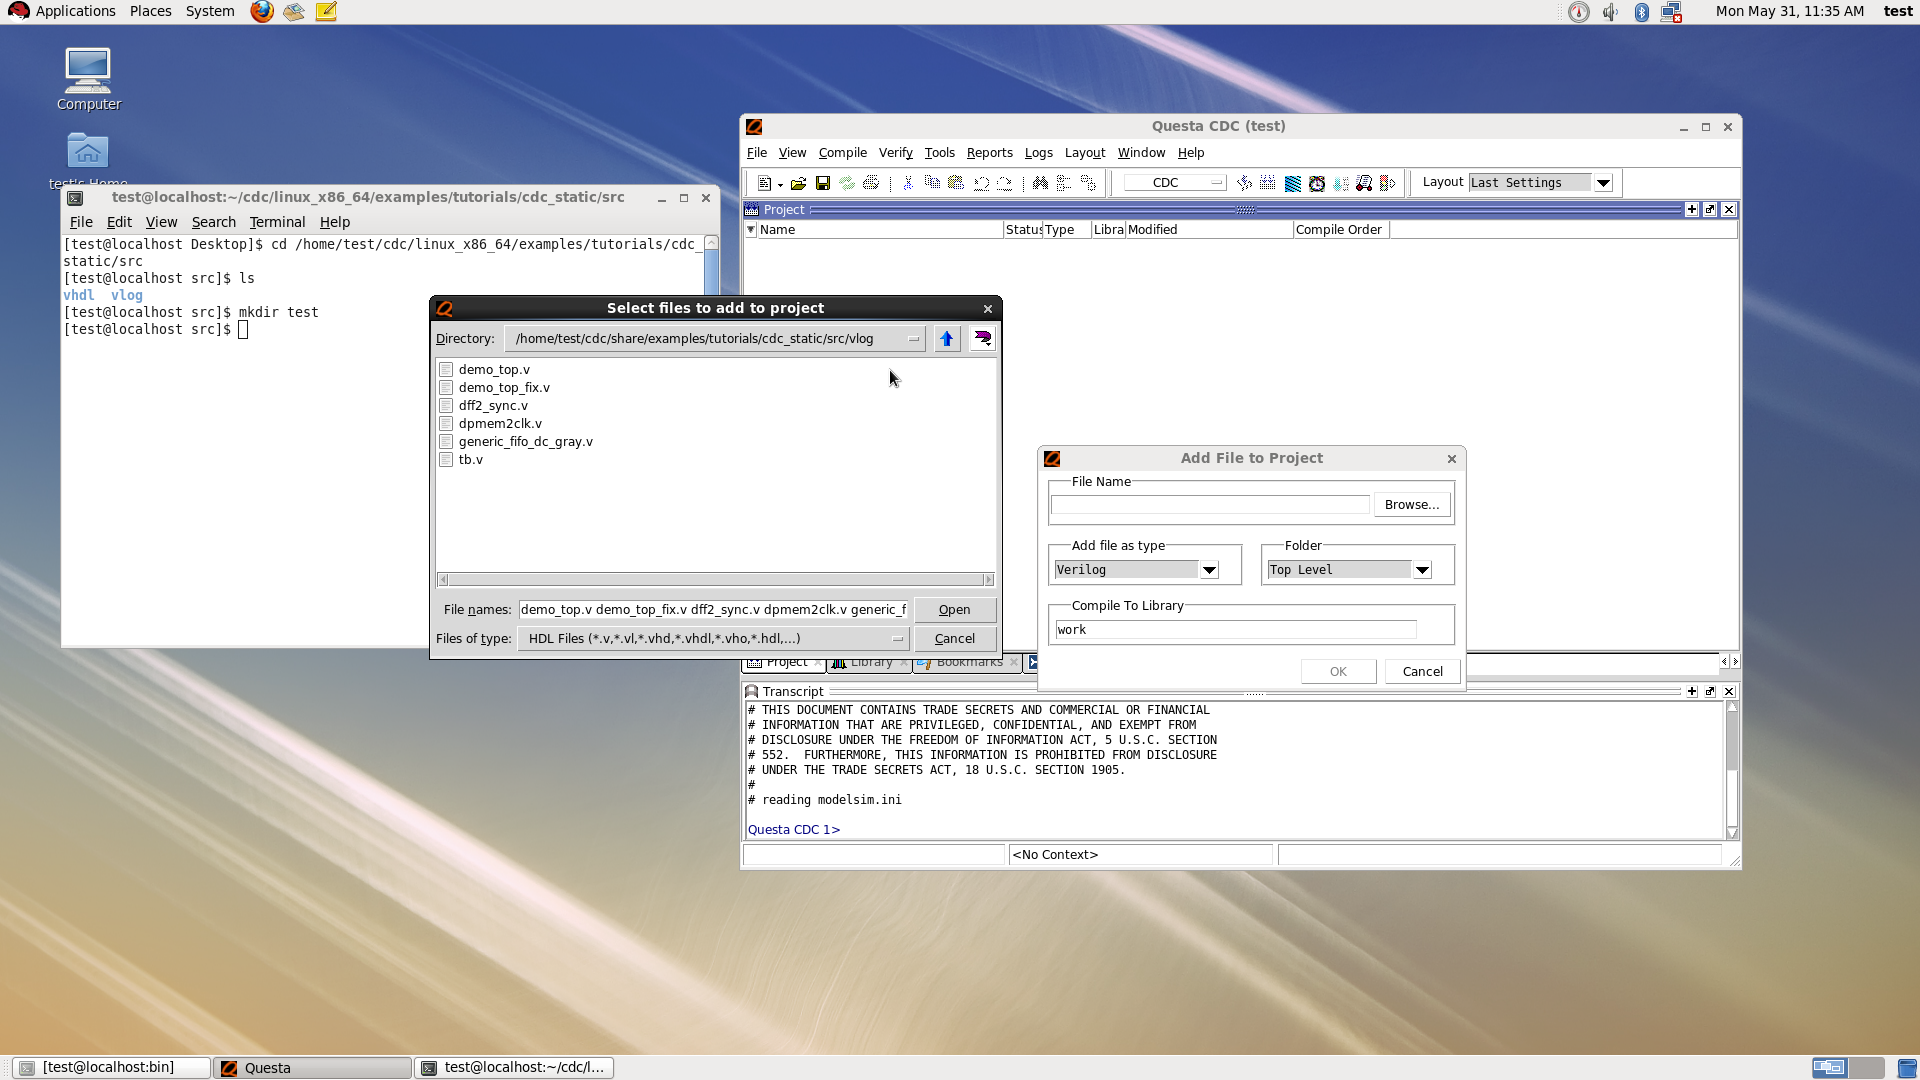This screenshot has width=1920, height=1080.
Task: Open the Folder Top Level dropdown
Action: tap(1422, 570)
